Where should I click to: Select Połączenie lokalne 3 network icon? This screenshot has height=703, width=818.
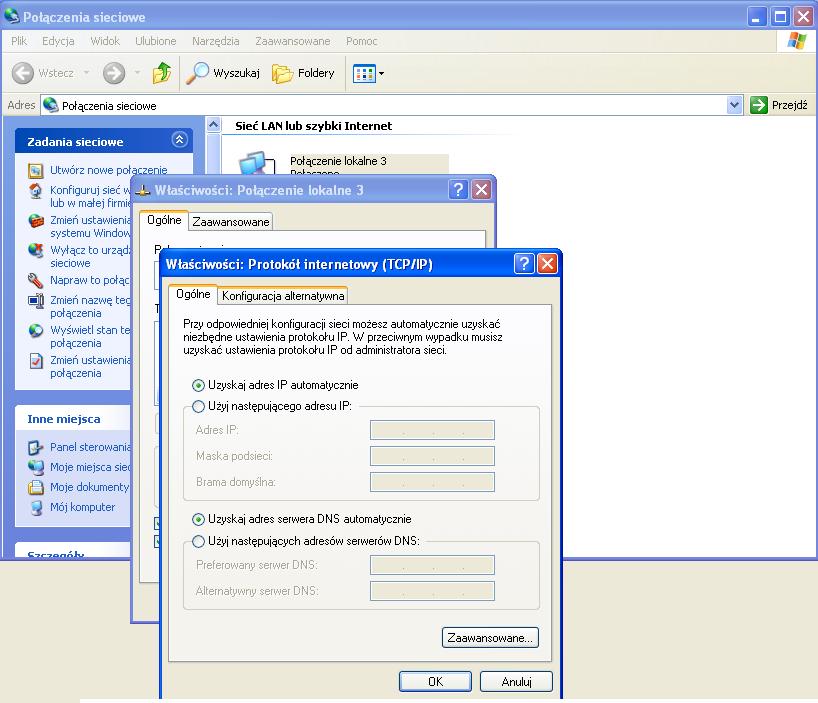tap(257, 163)
